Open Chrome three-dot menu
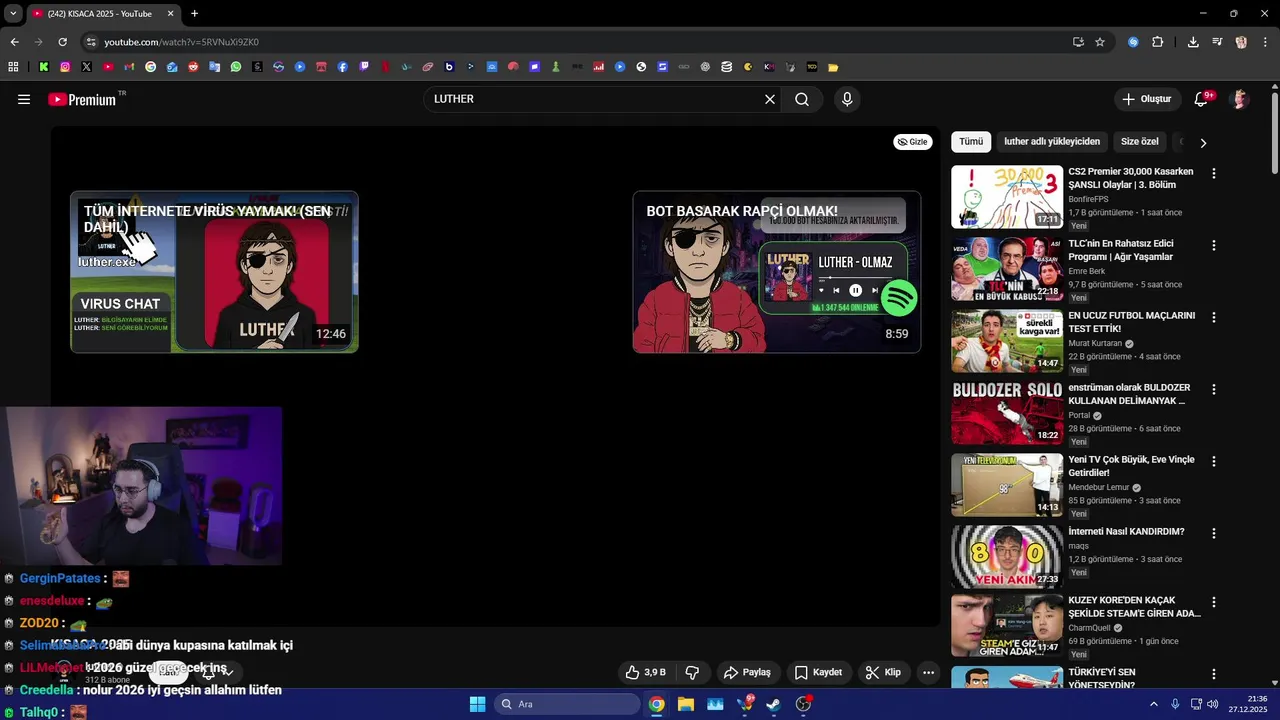This screenshot has height=720, width=1280. click(x=1266, y=42)
